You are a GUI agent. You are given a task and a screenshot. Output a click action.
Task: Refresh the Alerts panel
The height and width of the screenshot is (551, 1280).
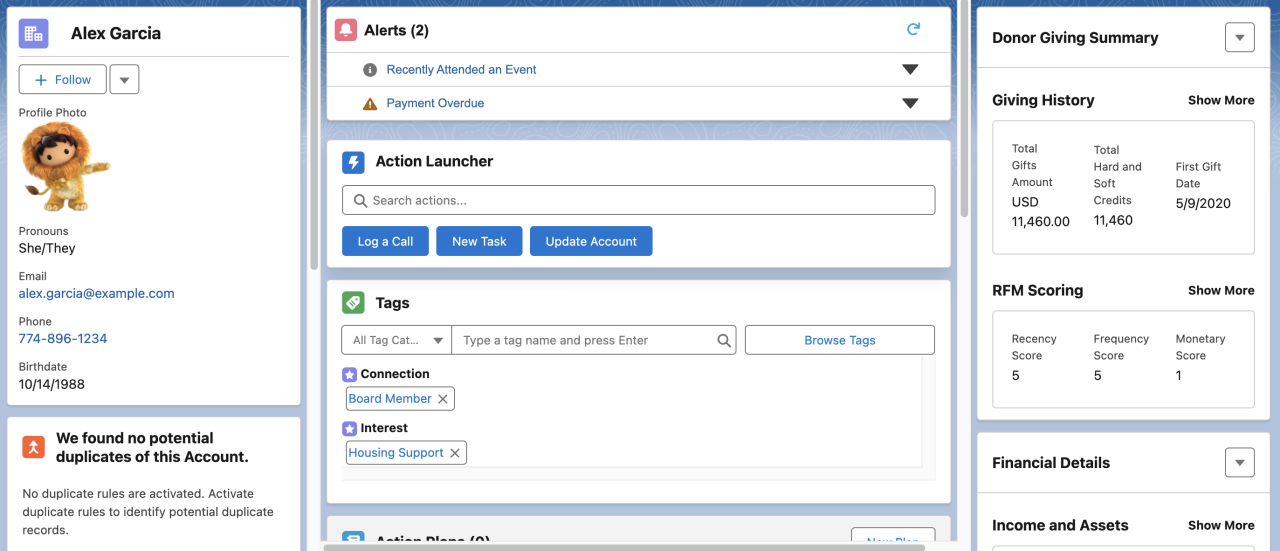pyautogui.click(x=913, y=30)
